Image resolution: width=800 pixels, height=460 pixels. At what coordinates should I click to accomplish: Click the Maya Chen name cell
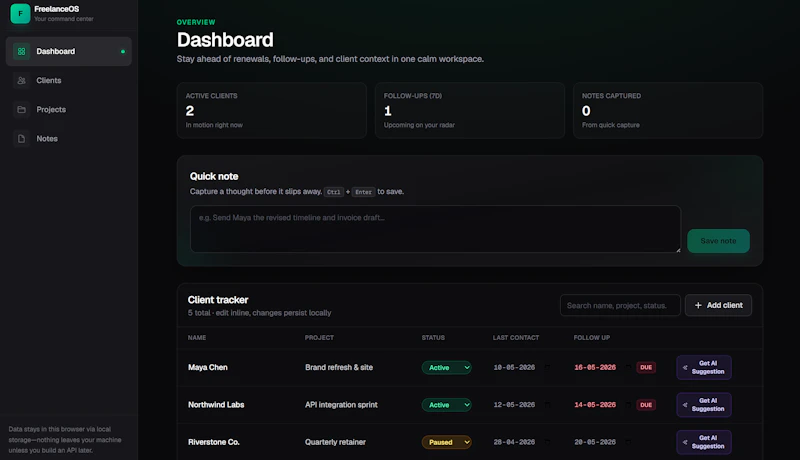pos(208,368)
